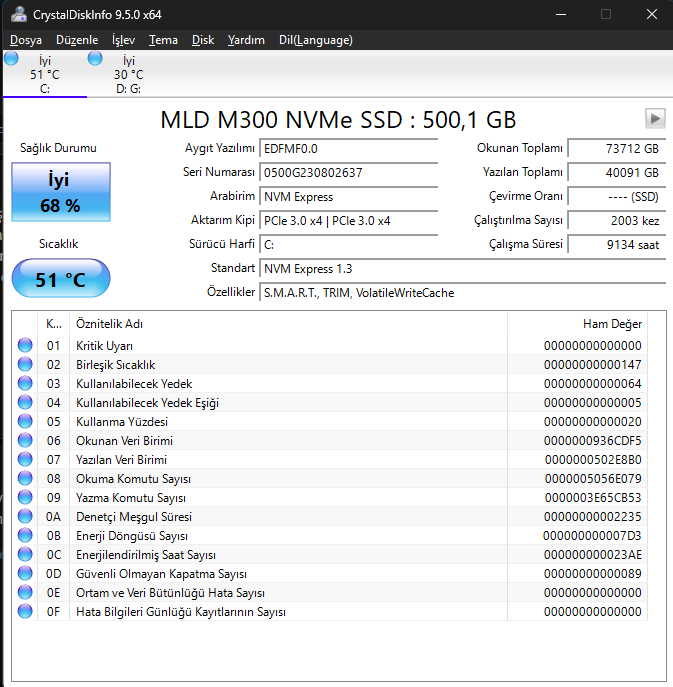
Task: Click the status circle for drive C:
Action: click(11, 58)
